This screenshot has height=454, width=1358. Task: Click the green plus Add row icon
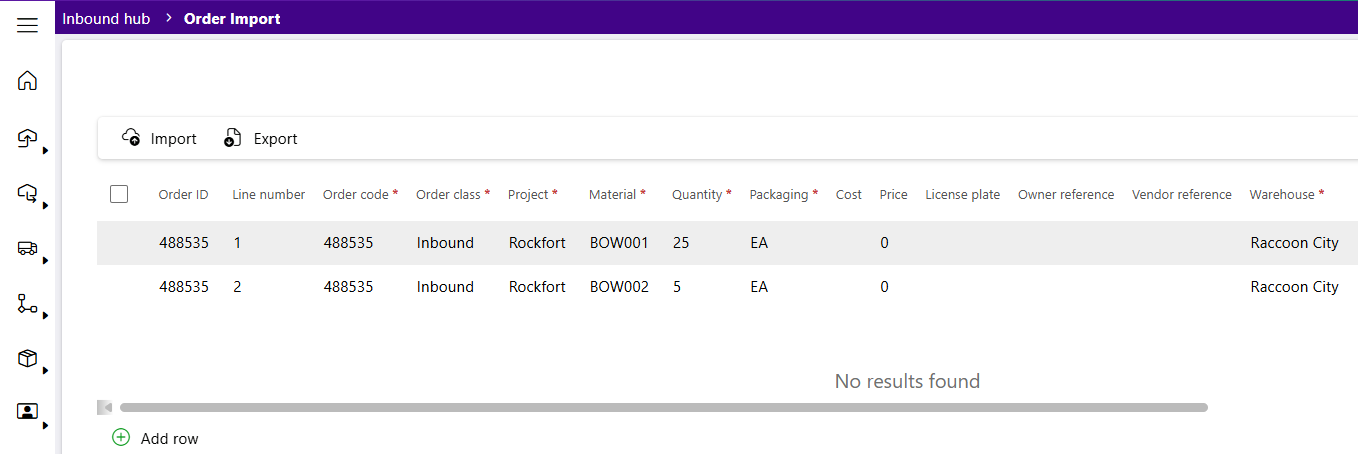[x=121, y=437]
